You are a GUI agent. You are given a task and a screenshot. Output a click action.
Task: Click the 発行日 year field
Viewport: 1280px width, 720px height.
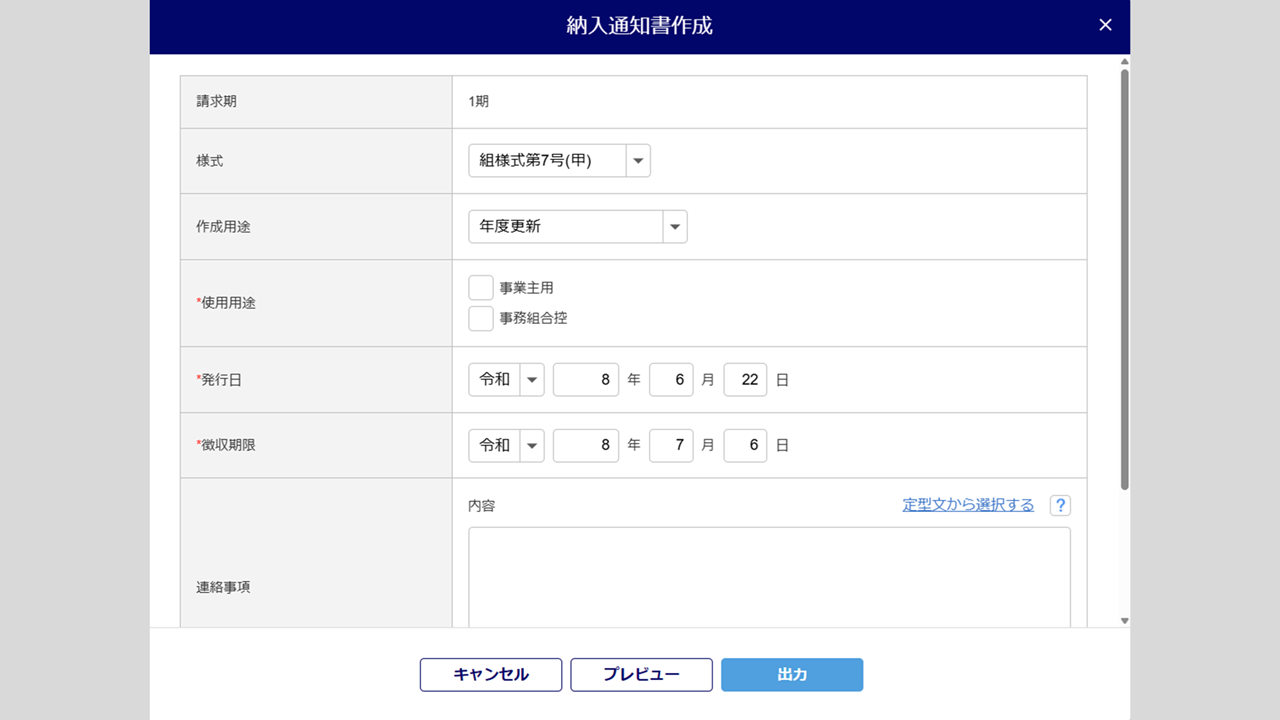(x=586, y=380)
